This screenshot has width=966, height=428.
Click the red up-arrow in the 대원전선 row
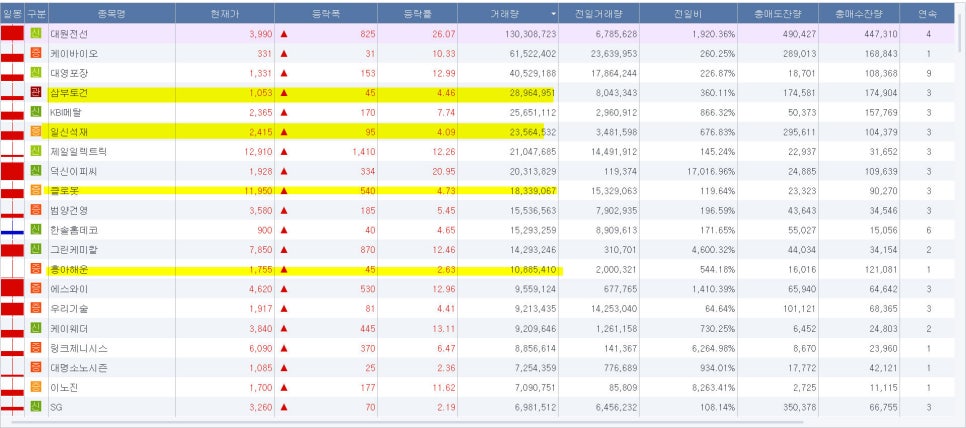(x=284, y=34)
